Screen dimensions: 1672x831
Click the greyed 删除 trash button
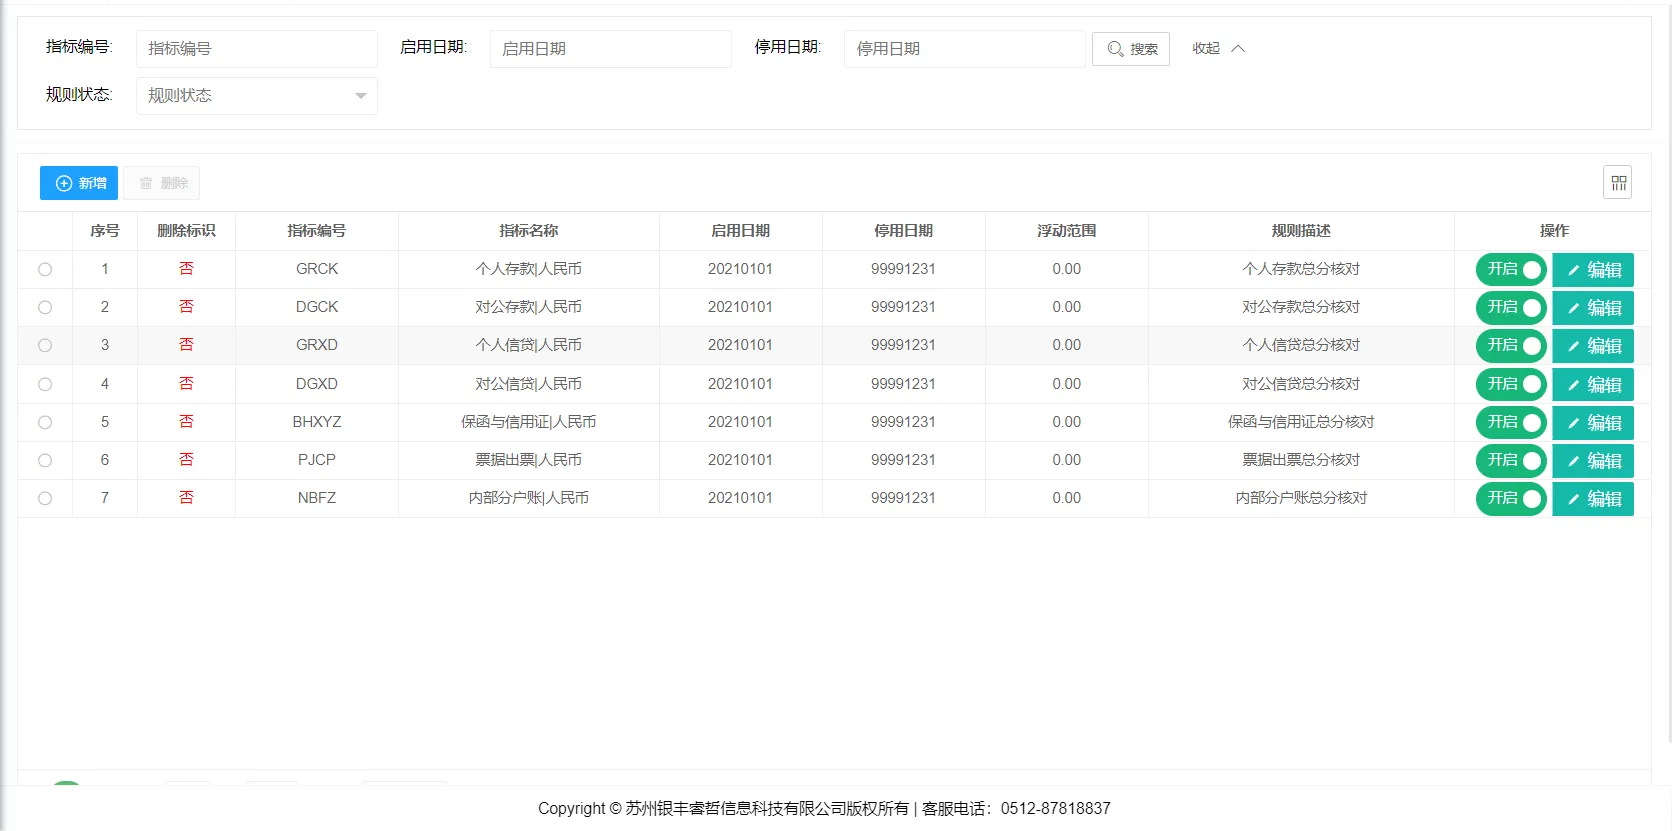pyautogui.click(x=162, y=183)
